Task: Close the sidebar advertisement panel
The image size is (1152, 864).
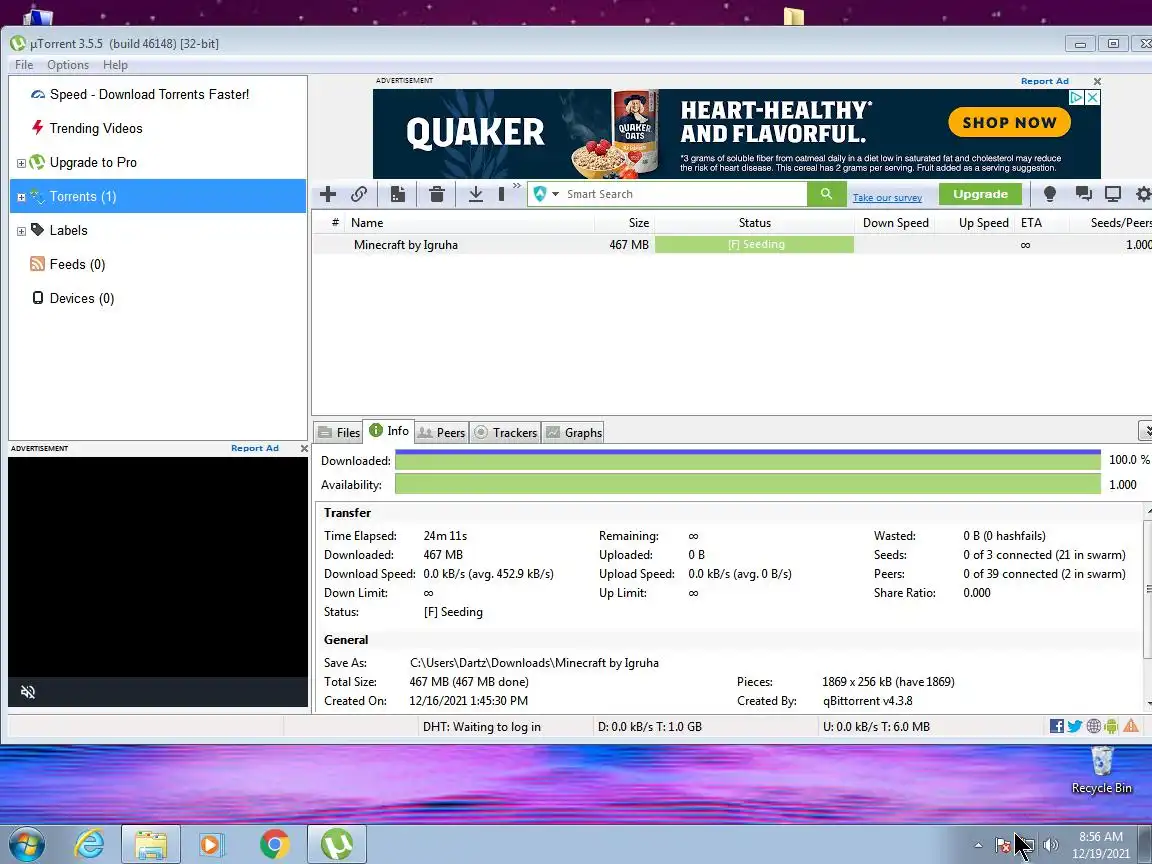Action: tap(304, 448)
